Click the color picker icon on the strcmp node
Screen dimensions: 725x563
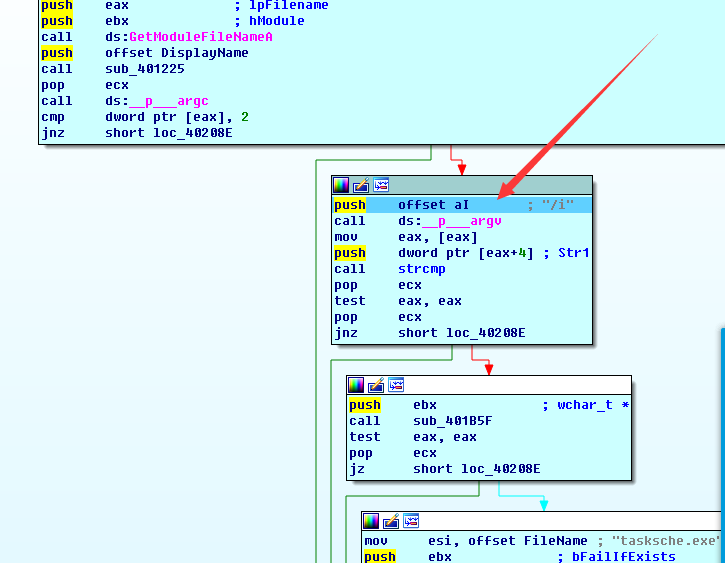tap(341, 185)
